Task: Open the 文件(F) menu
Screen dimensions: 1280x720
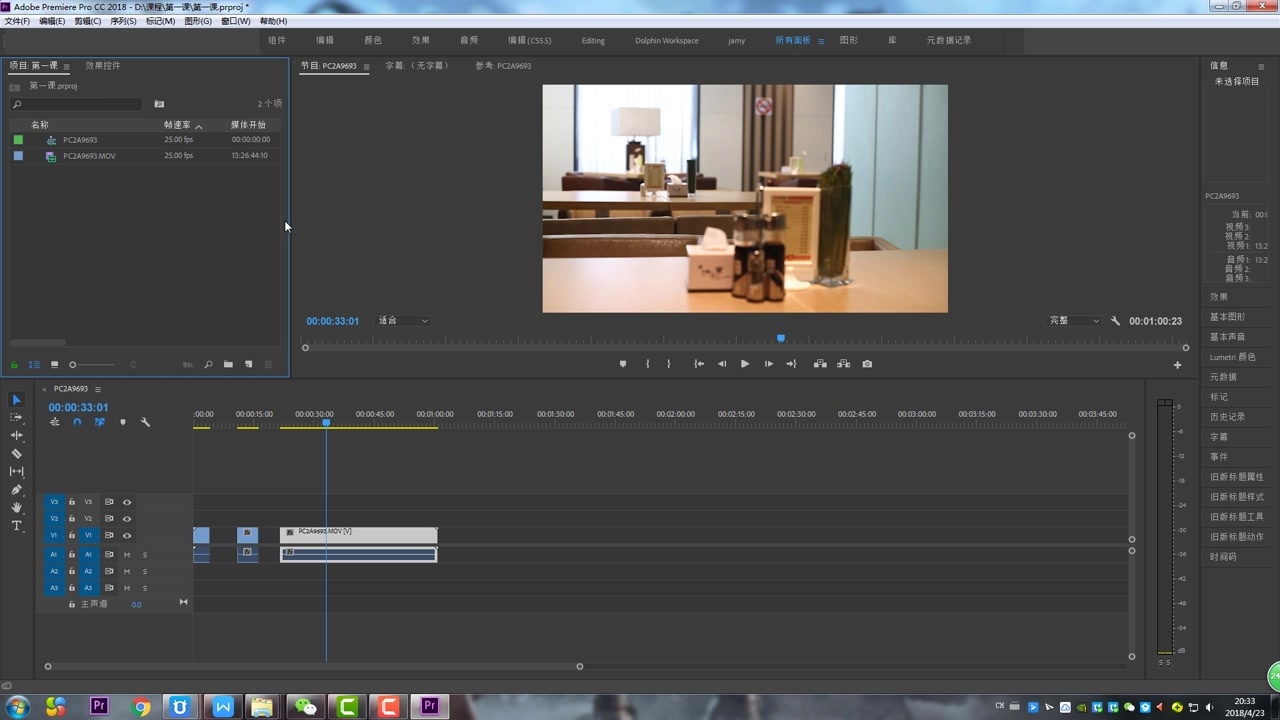Action: (17, 21)
